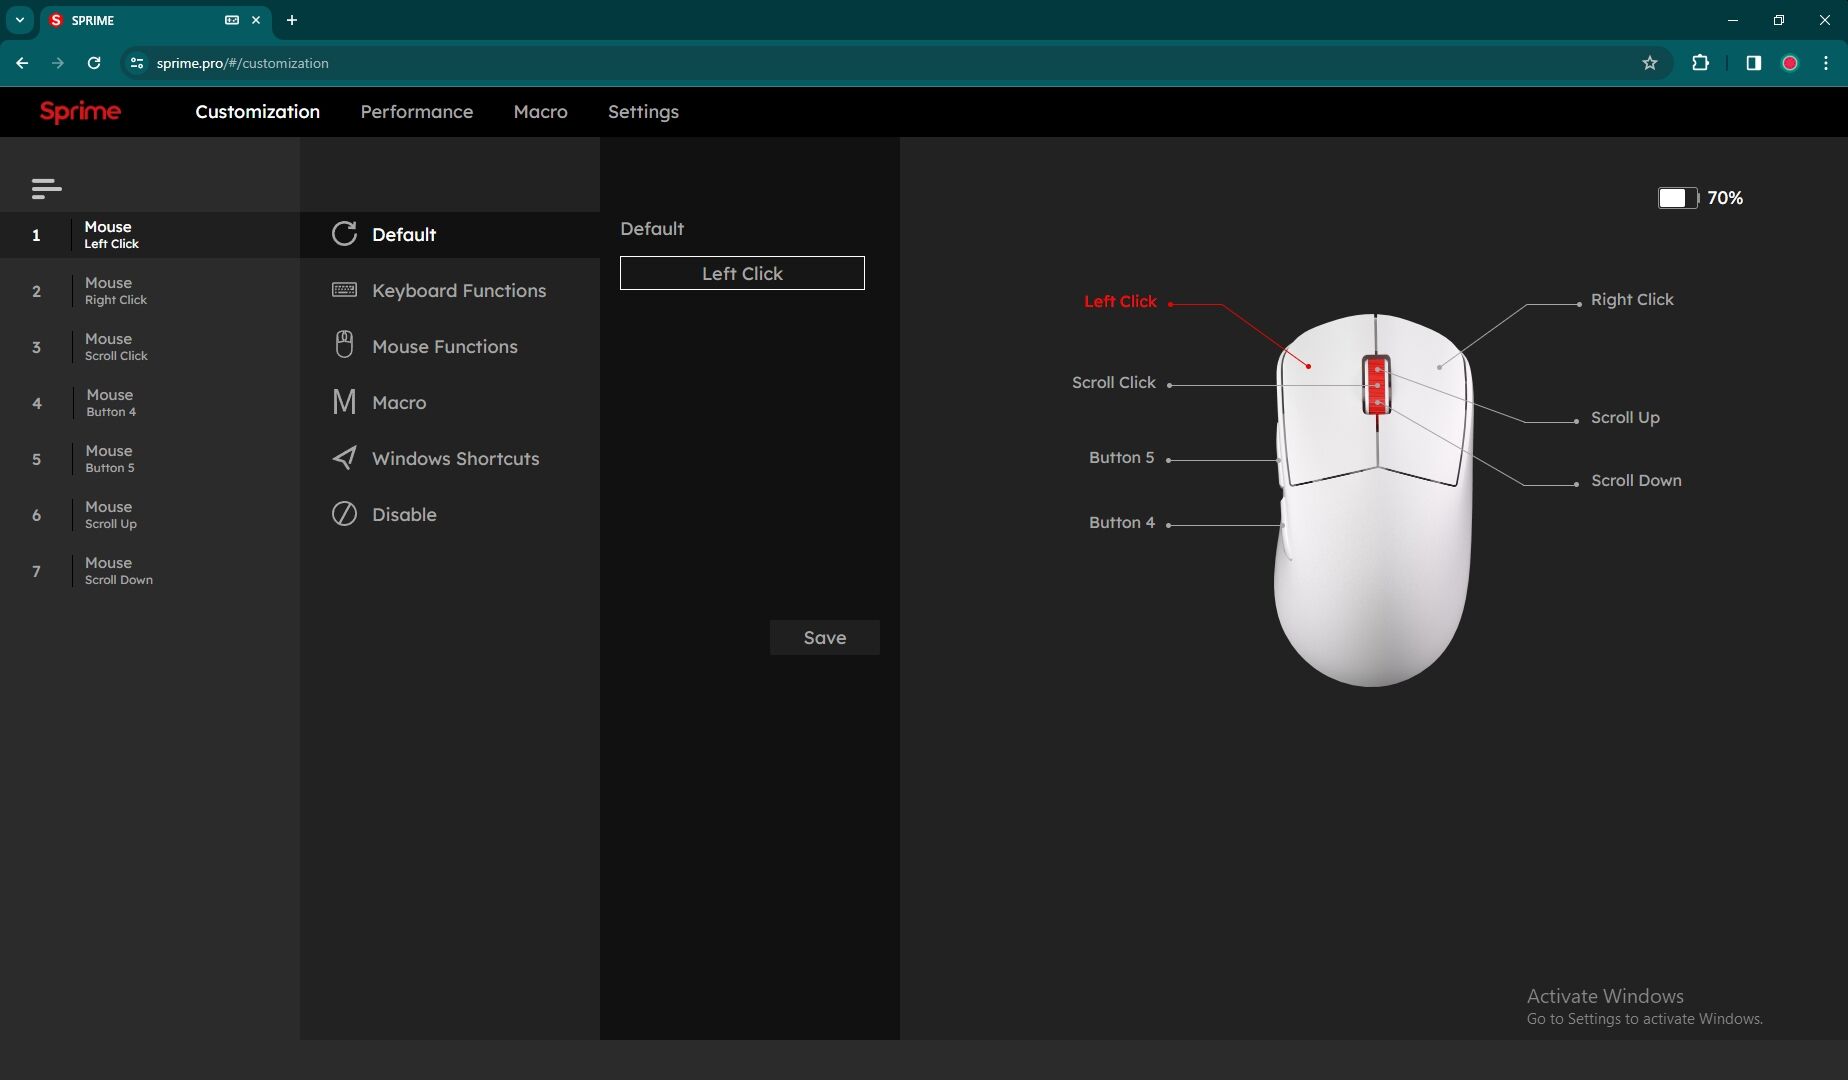The image size is (1848, 1080).
Task: Click the 70% battery percentage text
Action: (1725, 198)
